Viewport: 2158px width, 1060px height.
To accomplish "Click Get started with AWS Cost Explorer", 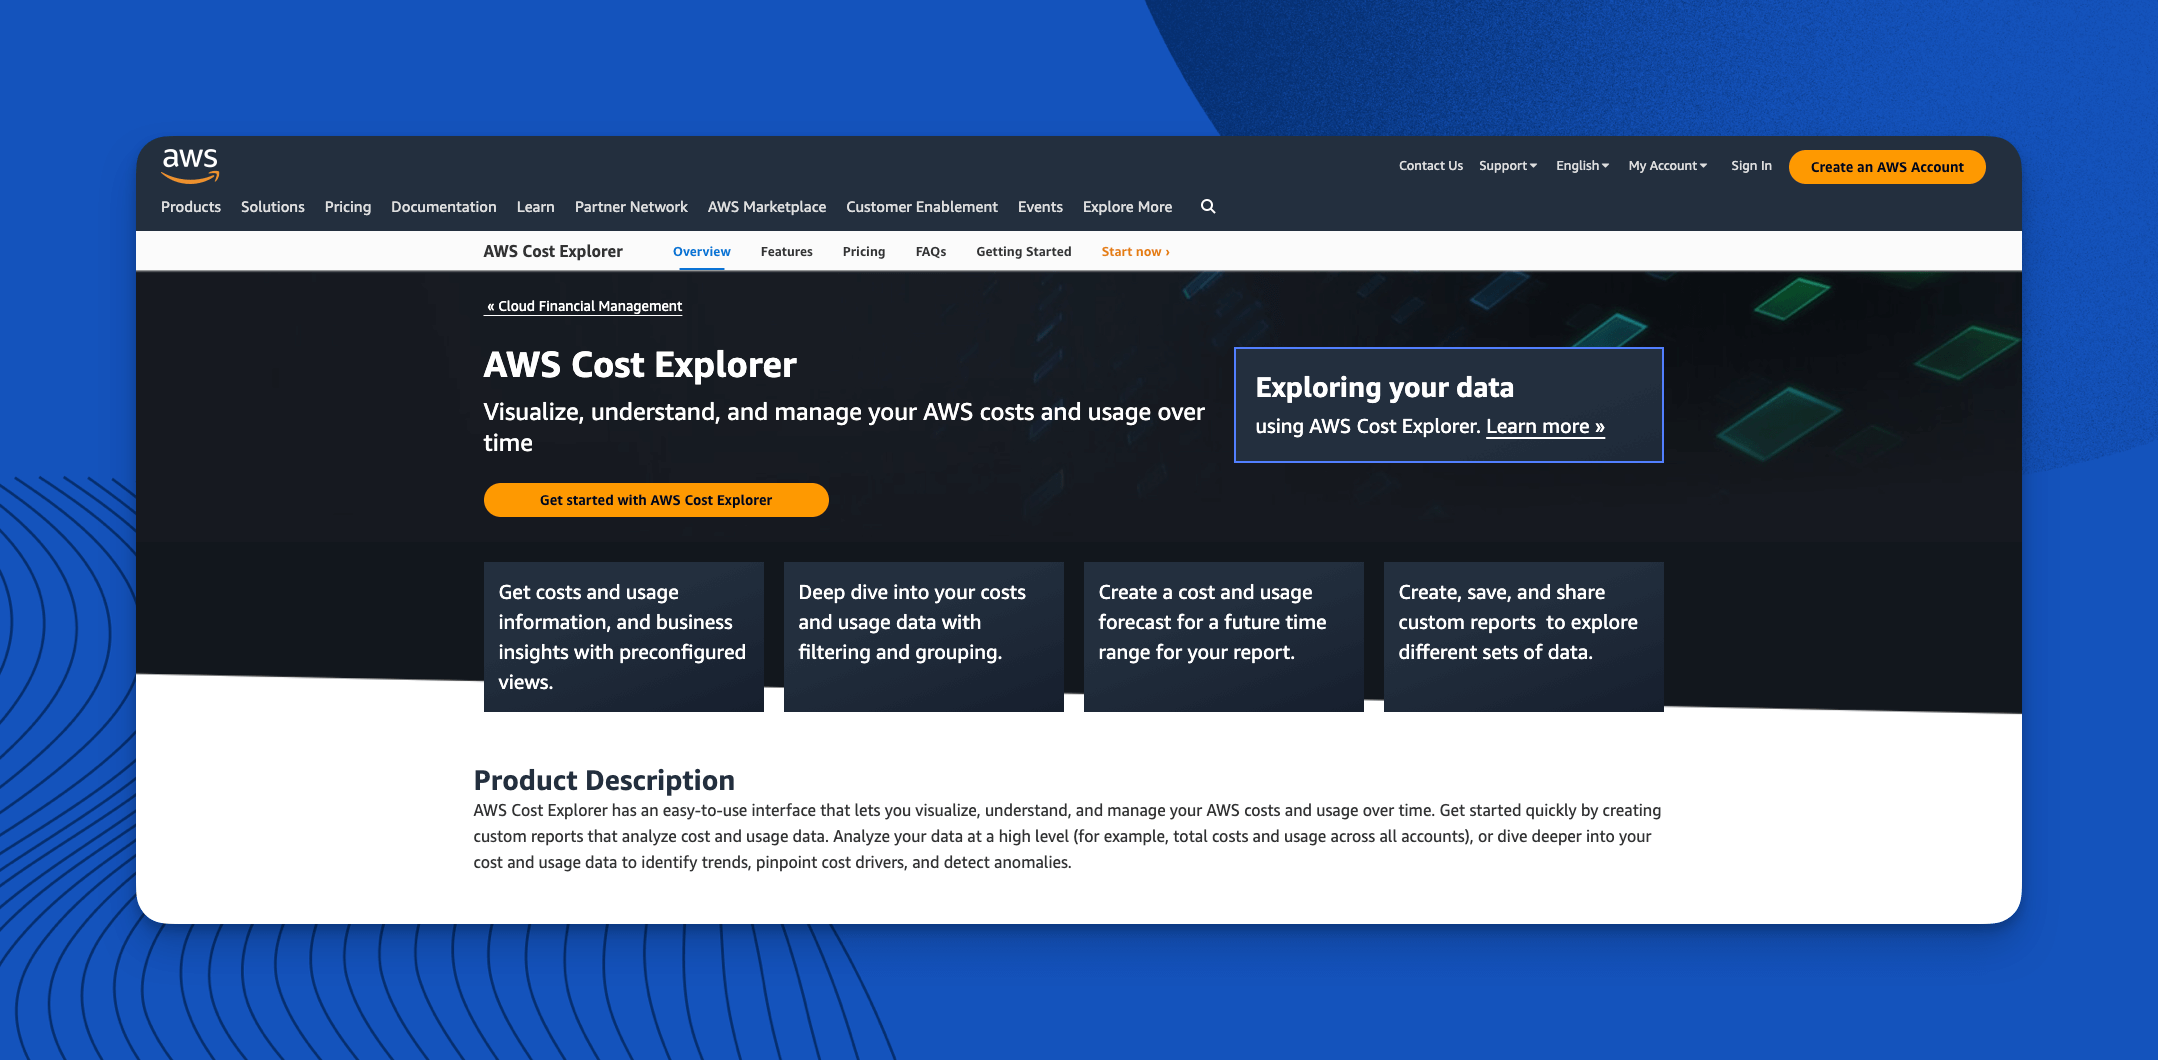I will [655, 499].
